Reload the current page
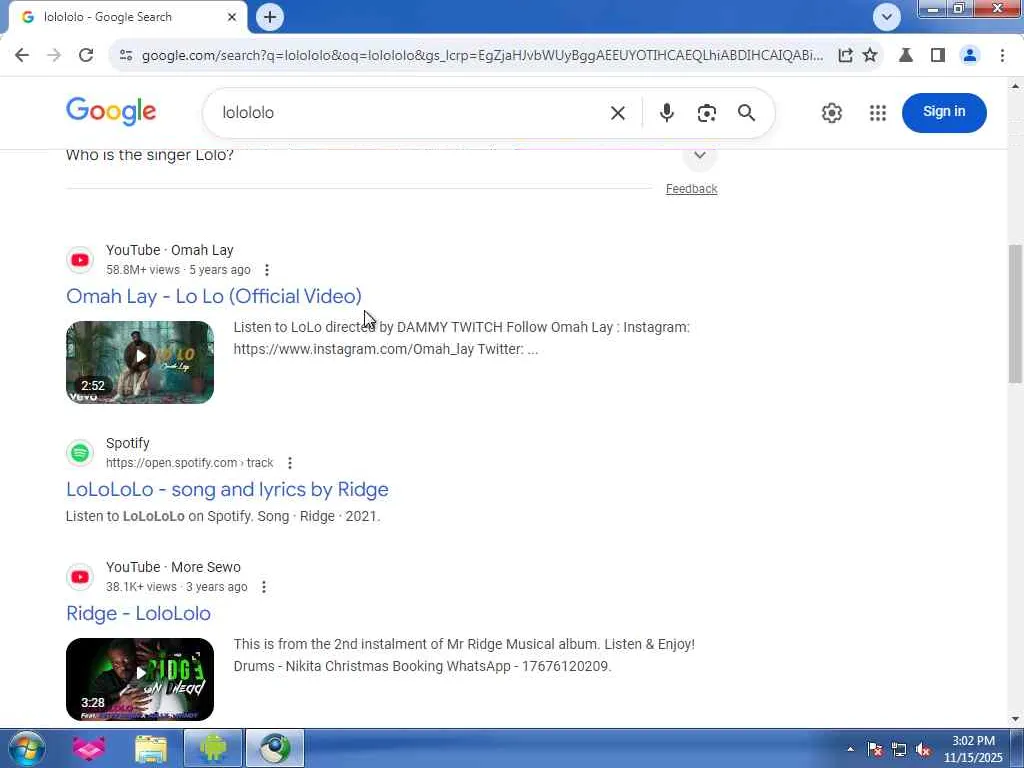The height and width of the screenshot is (768, 1024). [x=86, y=56]
